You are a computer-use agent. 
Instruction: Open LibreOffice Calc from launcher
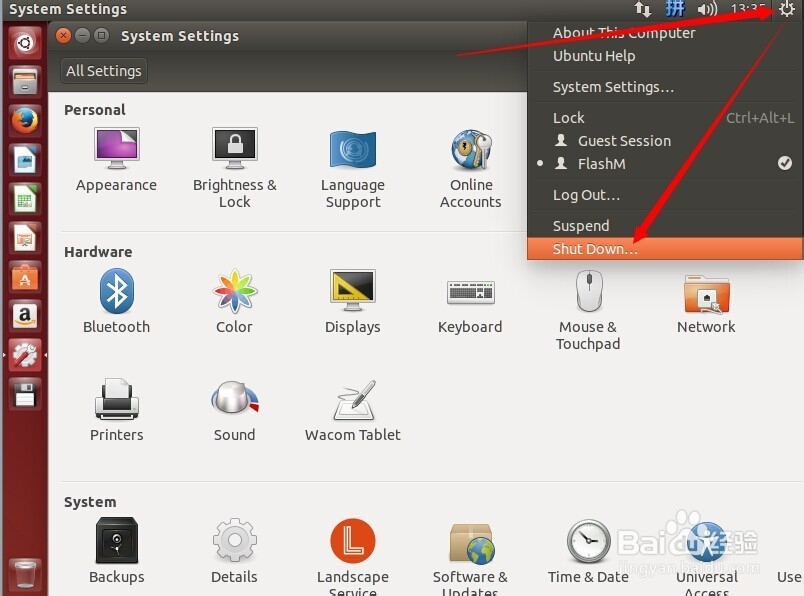25,199
